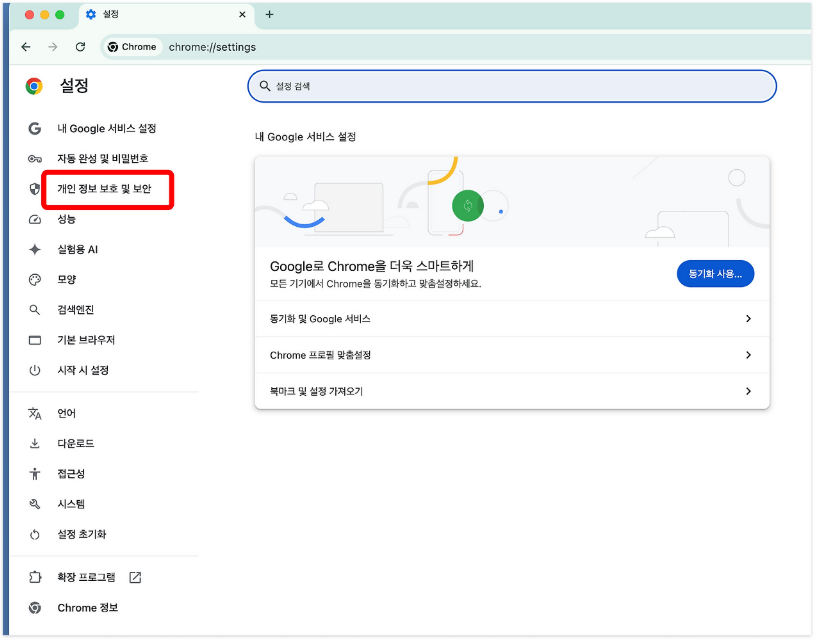Viewport: 819px width, 641px height.
Task: Expand the Chrome 프로필 맞춤설정 chevron
Action: pos(748,355)
